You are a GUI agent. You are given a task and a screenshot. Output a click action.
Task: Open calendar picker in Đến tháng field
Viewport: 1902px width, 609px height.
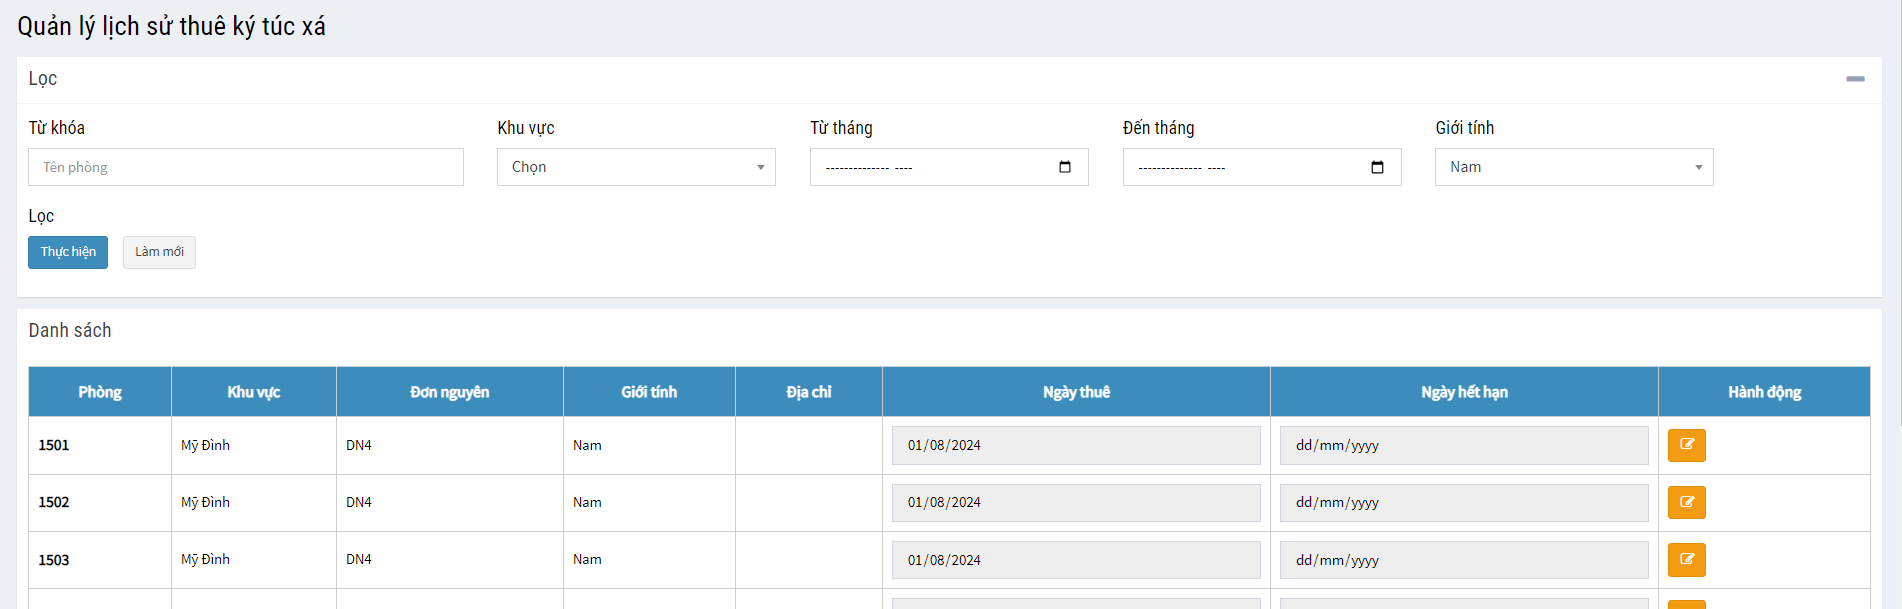(1377, 167)
